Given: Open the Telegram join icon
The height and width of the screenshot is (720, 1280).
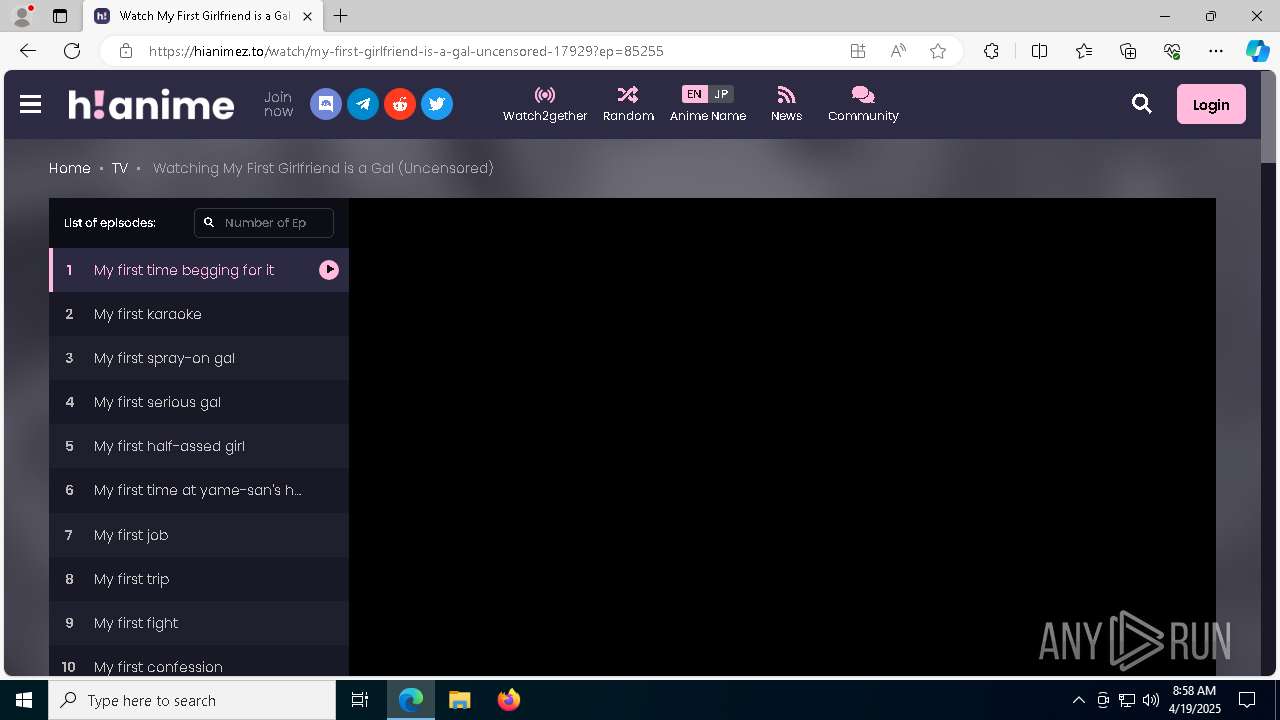Looking at the screenshot, I should coord(363,104).
